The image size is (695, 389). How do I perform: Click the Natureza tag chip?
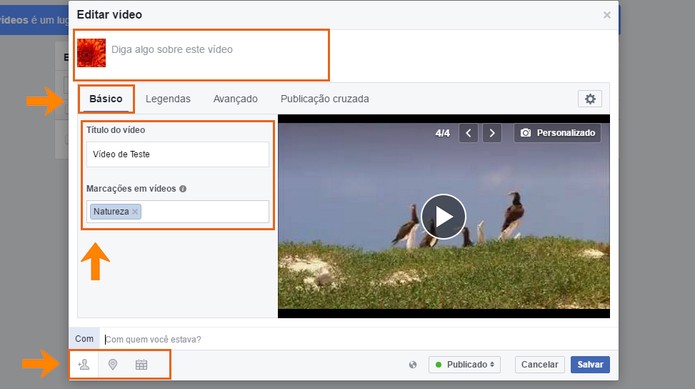(x=115, y=212)
